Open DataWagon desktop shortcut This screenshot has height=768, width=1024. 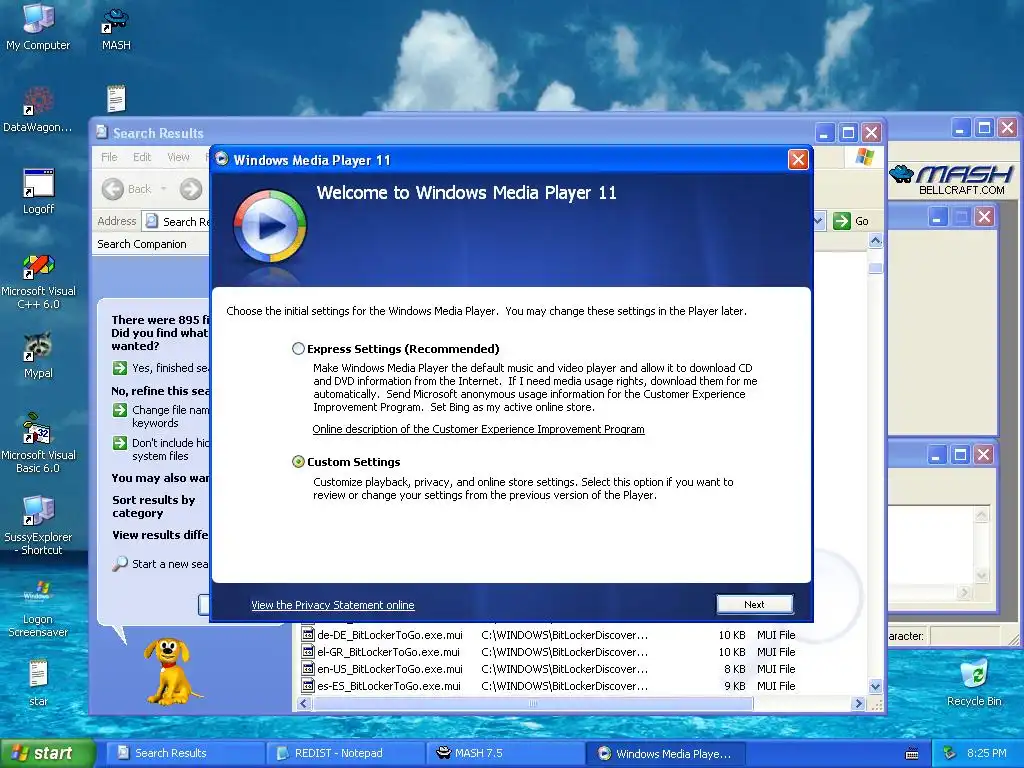click(38, 110)
